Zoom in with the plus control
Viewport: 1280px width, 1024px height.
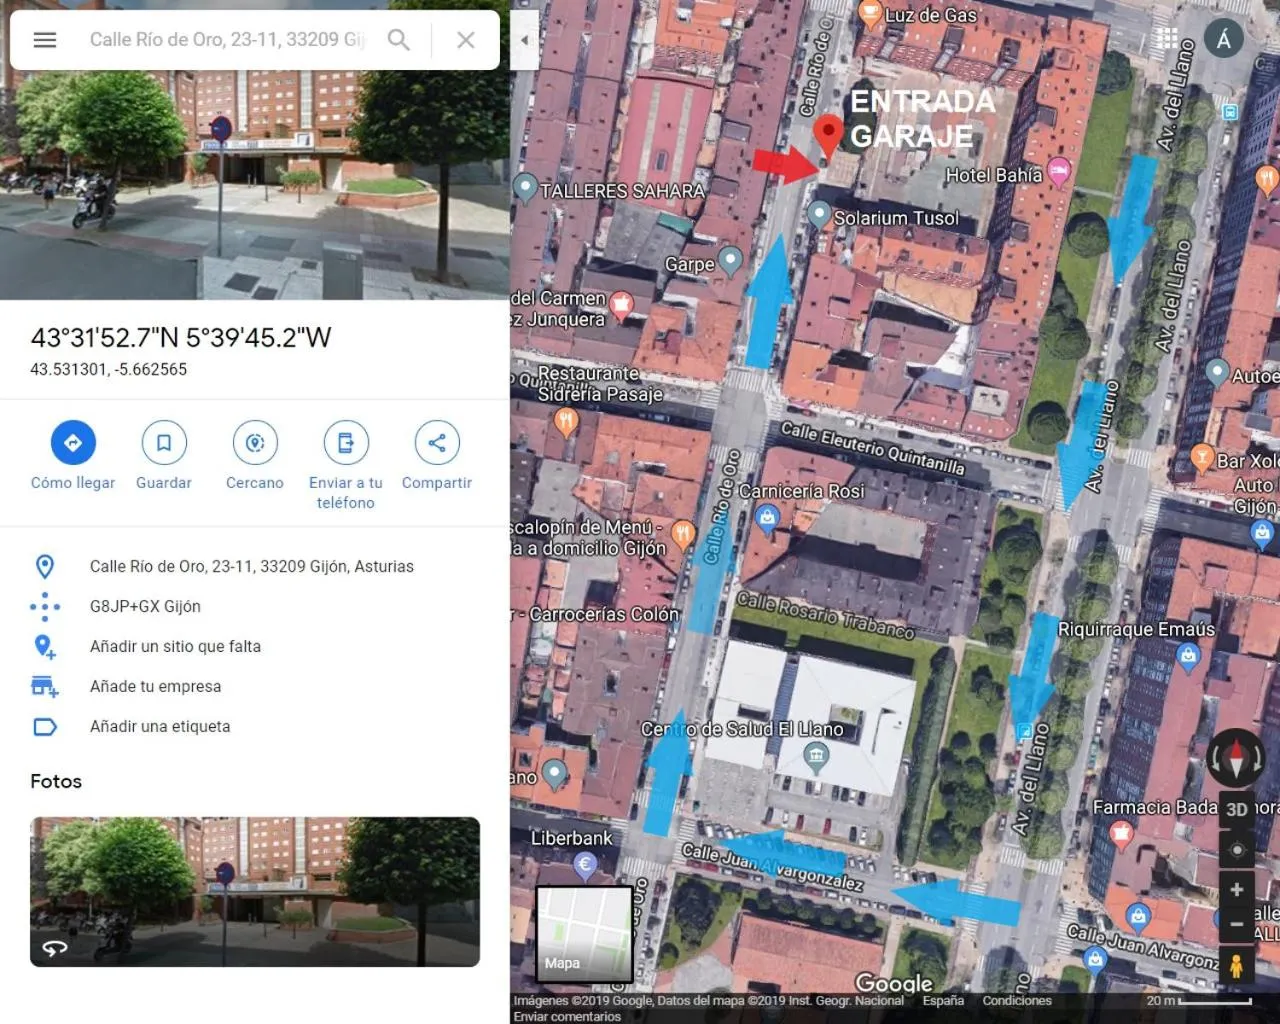1236,889
